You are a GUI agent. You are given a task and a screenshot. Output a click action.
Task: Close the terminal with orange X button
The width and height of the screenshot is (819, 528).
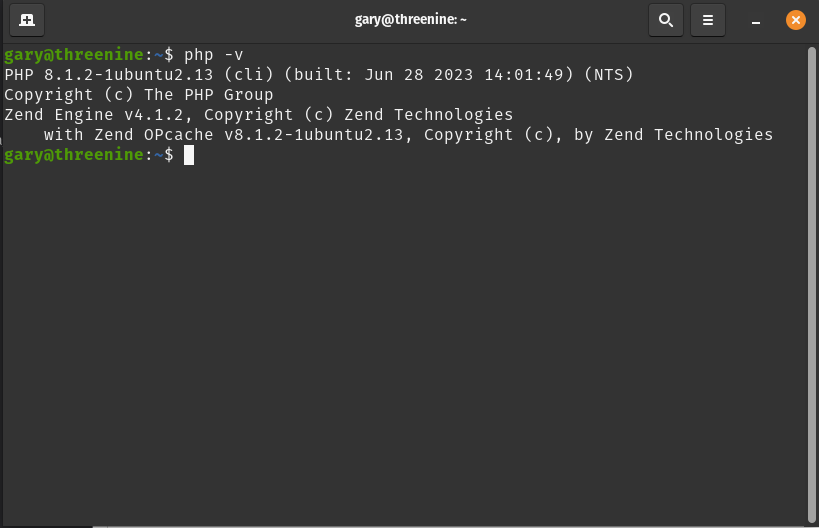[795, 20]
